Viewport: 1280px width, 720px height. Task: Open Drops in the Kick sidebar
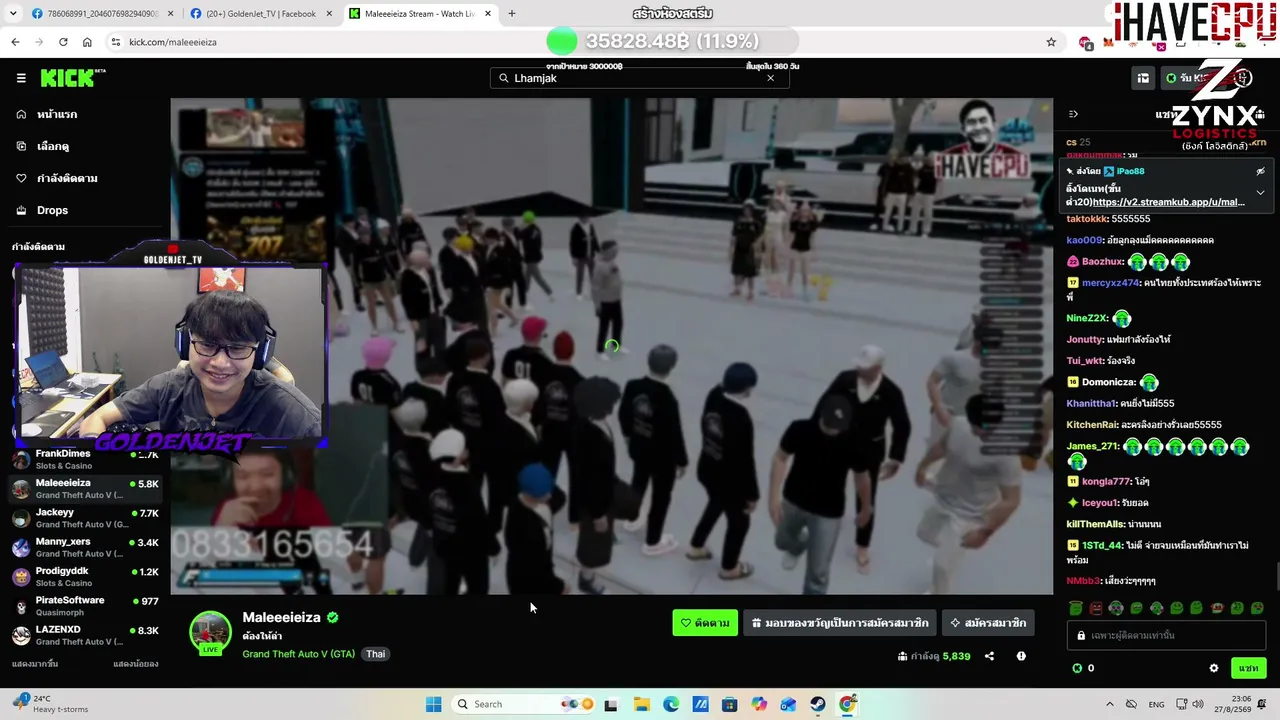[85, 210]
